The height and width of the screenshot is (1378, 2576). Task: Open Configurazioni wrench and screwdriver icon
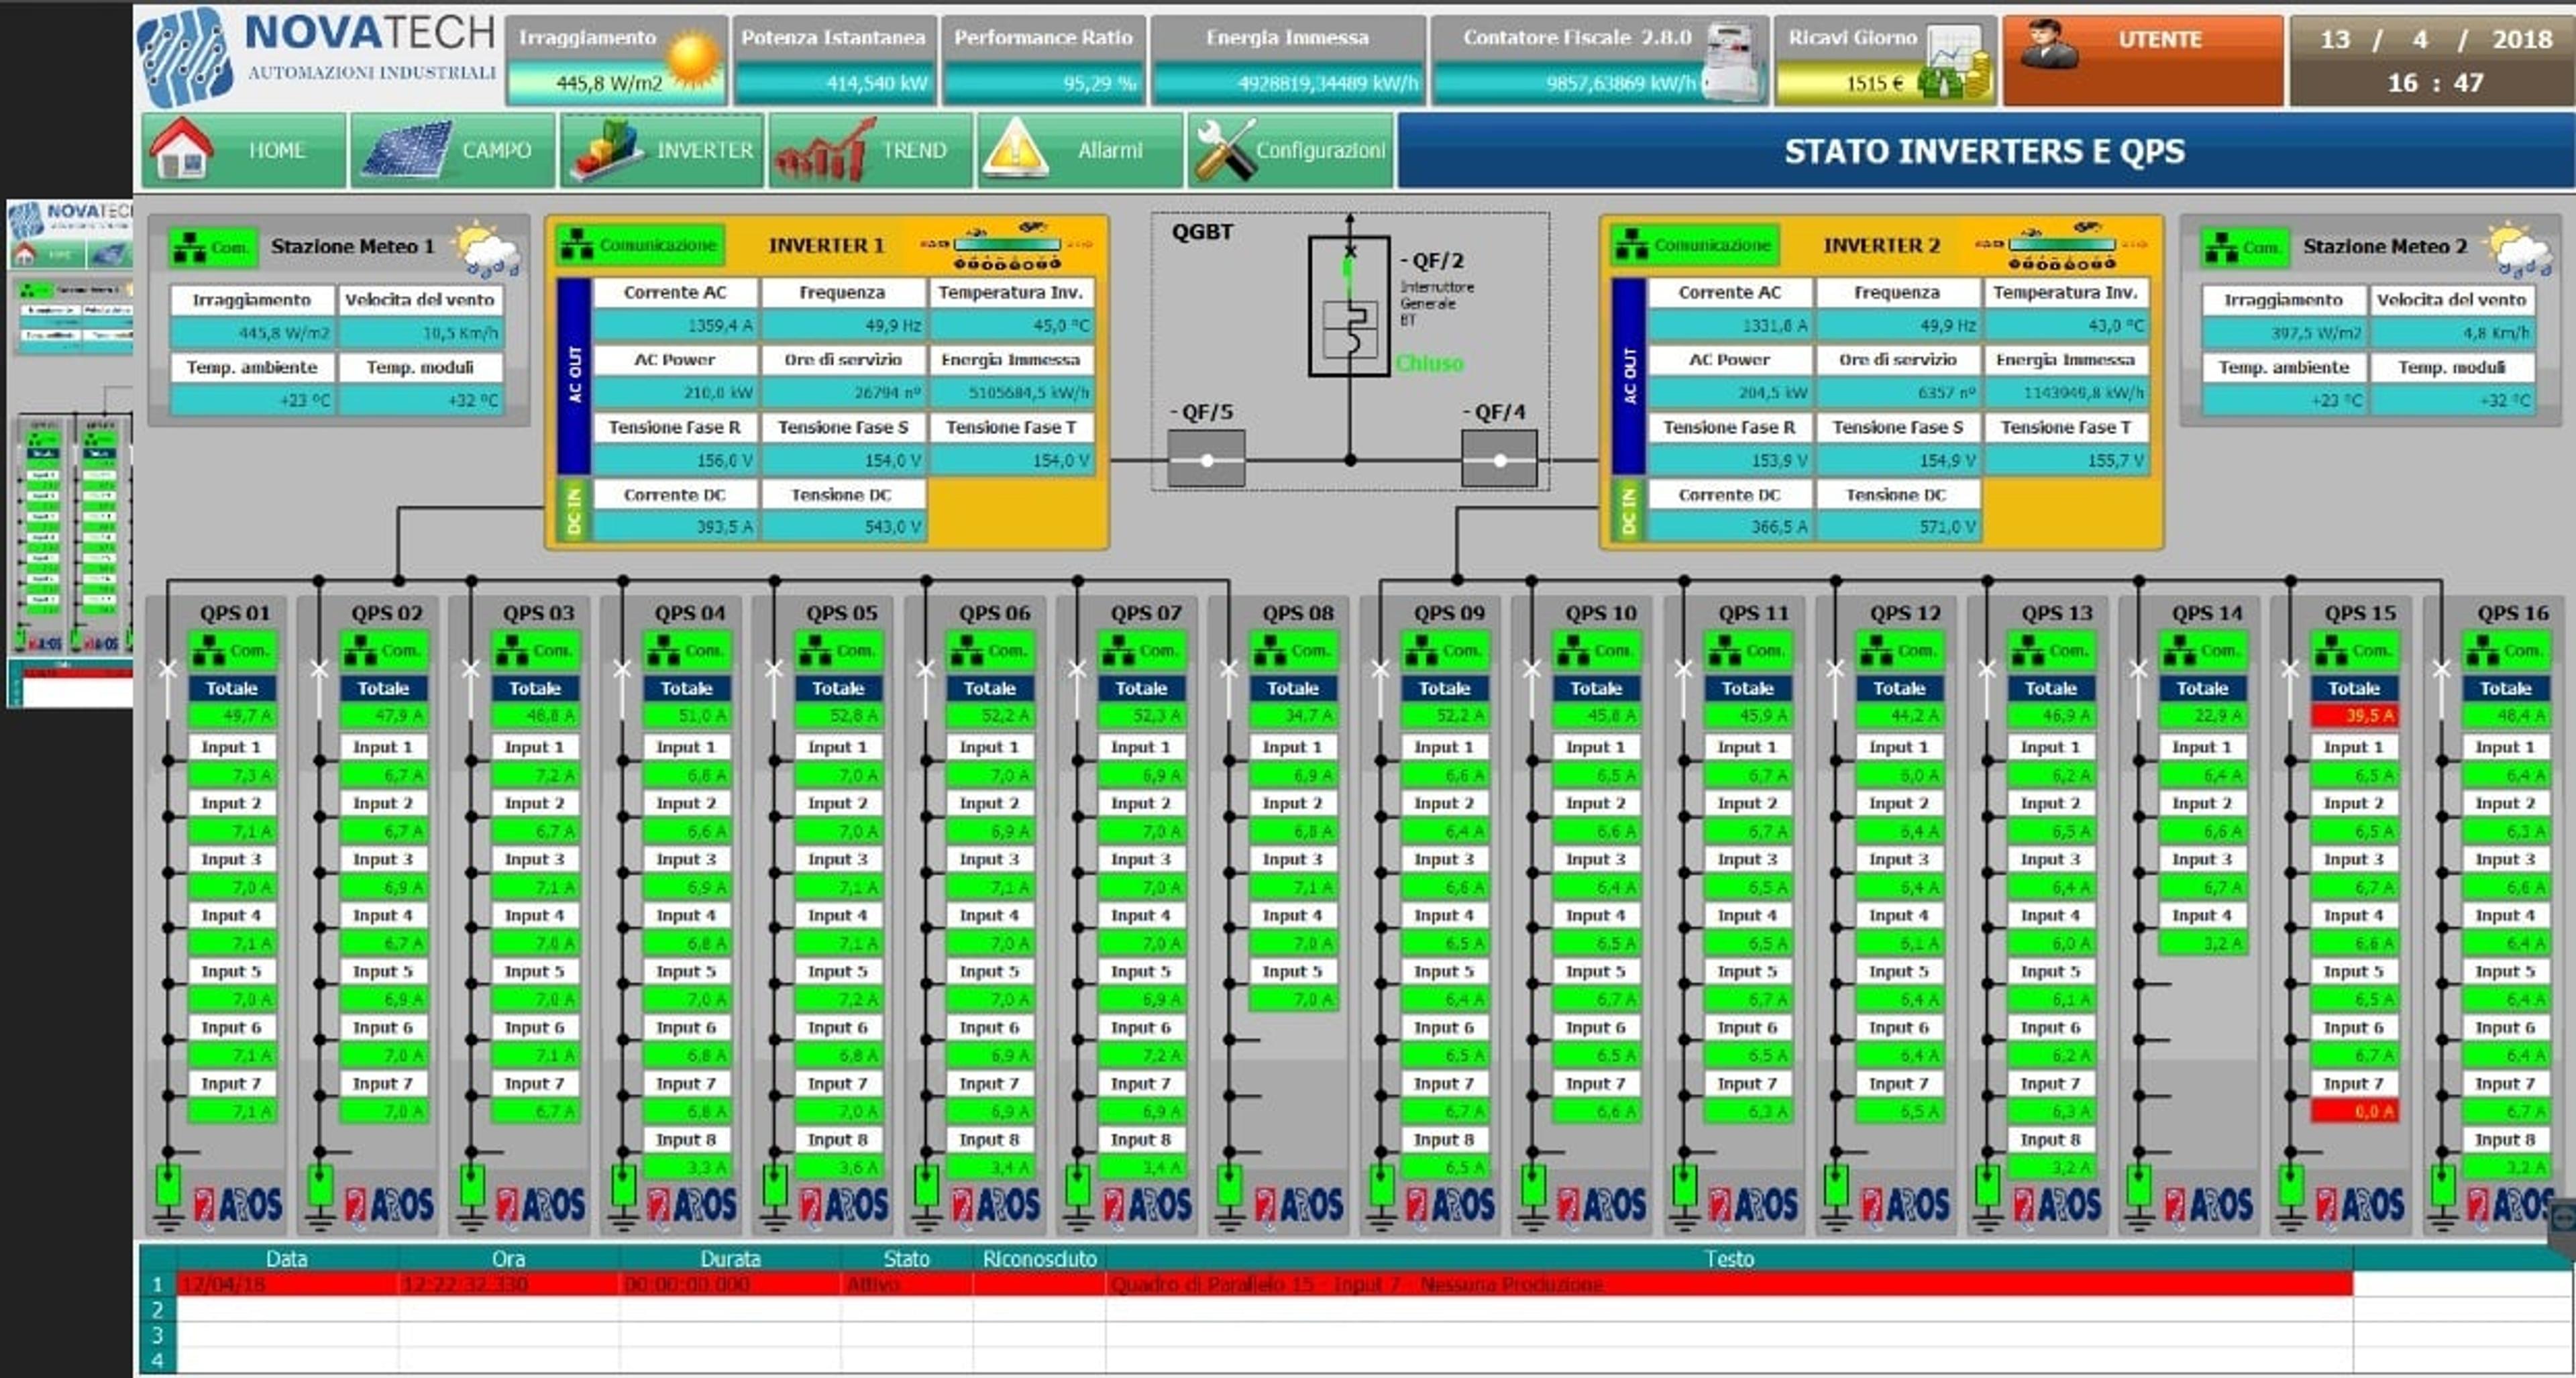[1224, 150]
